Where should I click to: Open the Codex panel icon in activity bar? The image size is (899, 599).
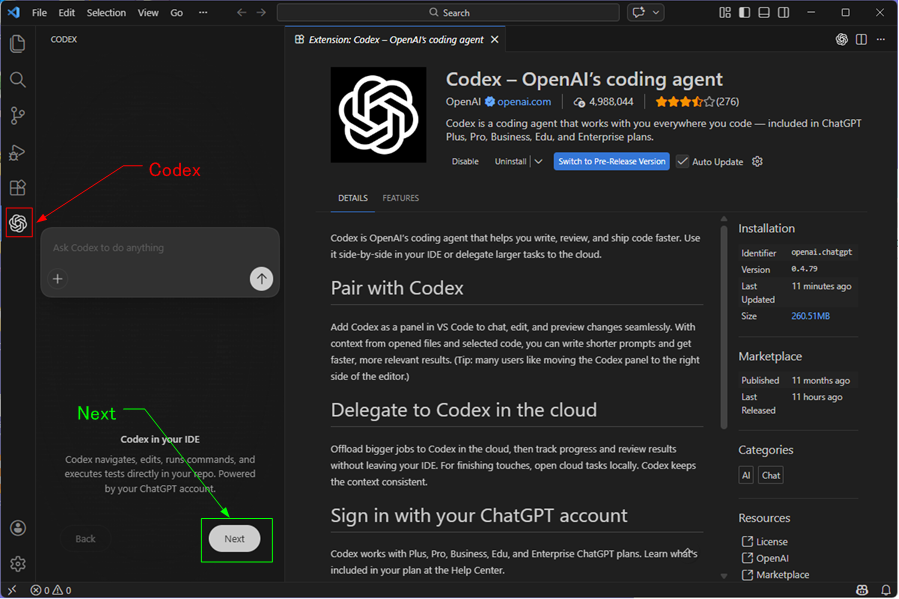pyautogui.click(x=18, y=223)
